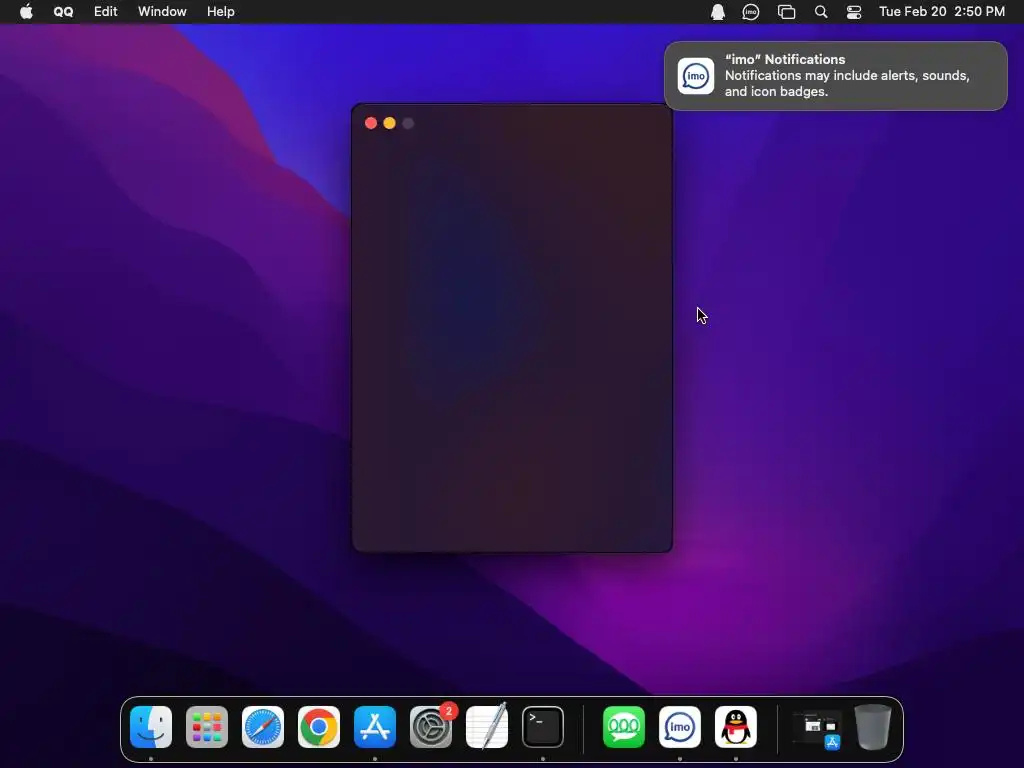The height and width of the screenshot is (768, 1024).
Task: Open the green chat app in Dock
Action: [624, 727]
